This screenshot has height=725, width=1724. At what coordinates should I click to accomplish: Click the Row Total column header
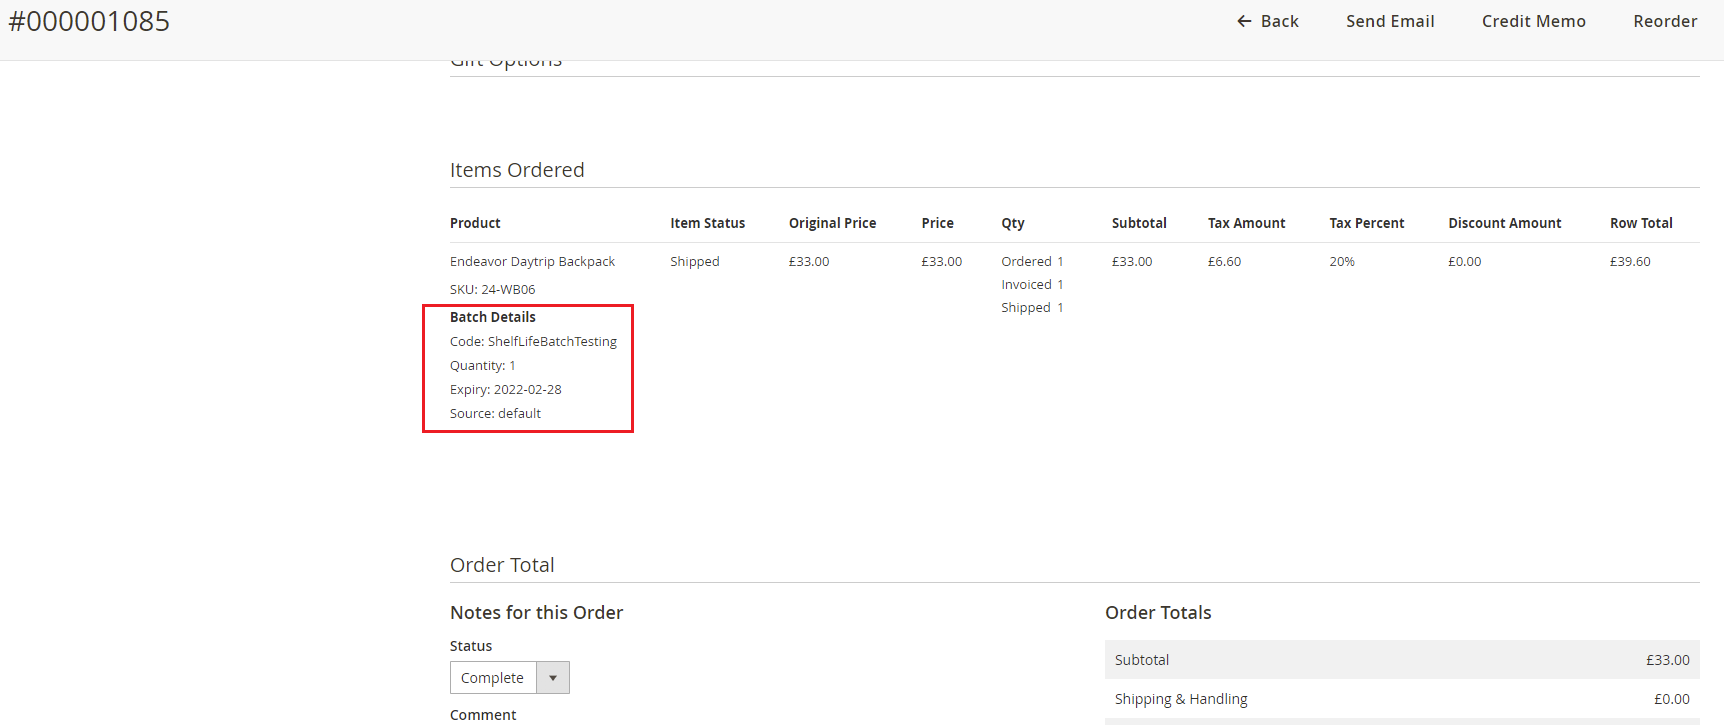point(1640,223)
